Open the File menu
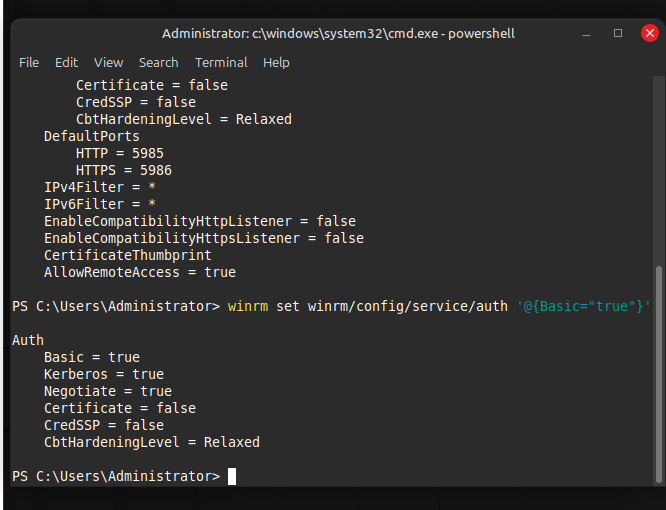The image size is (666, 510). coord(29,62)
